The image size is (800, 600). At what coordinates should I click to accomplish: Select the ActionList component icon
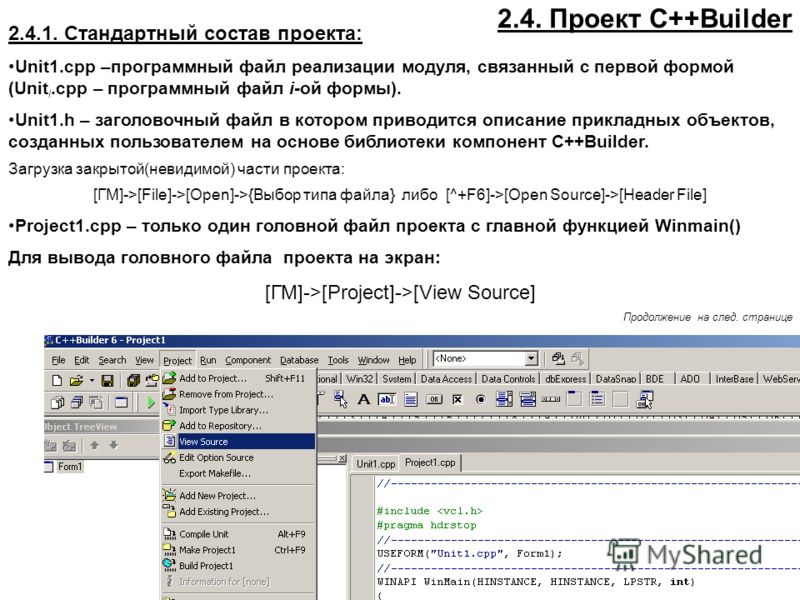point(645,399)
